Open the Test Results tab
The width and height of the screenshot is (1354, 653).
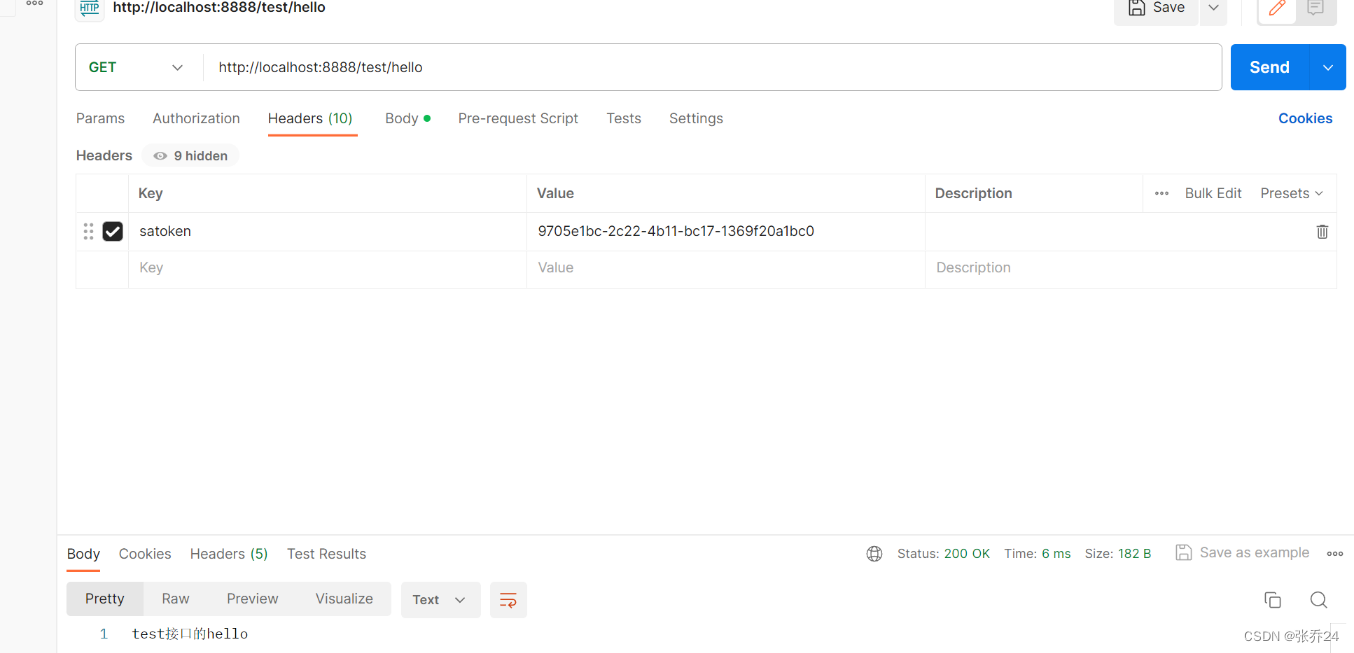326,553
